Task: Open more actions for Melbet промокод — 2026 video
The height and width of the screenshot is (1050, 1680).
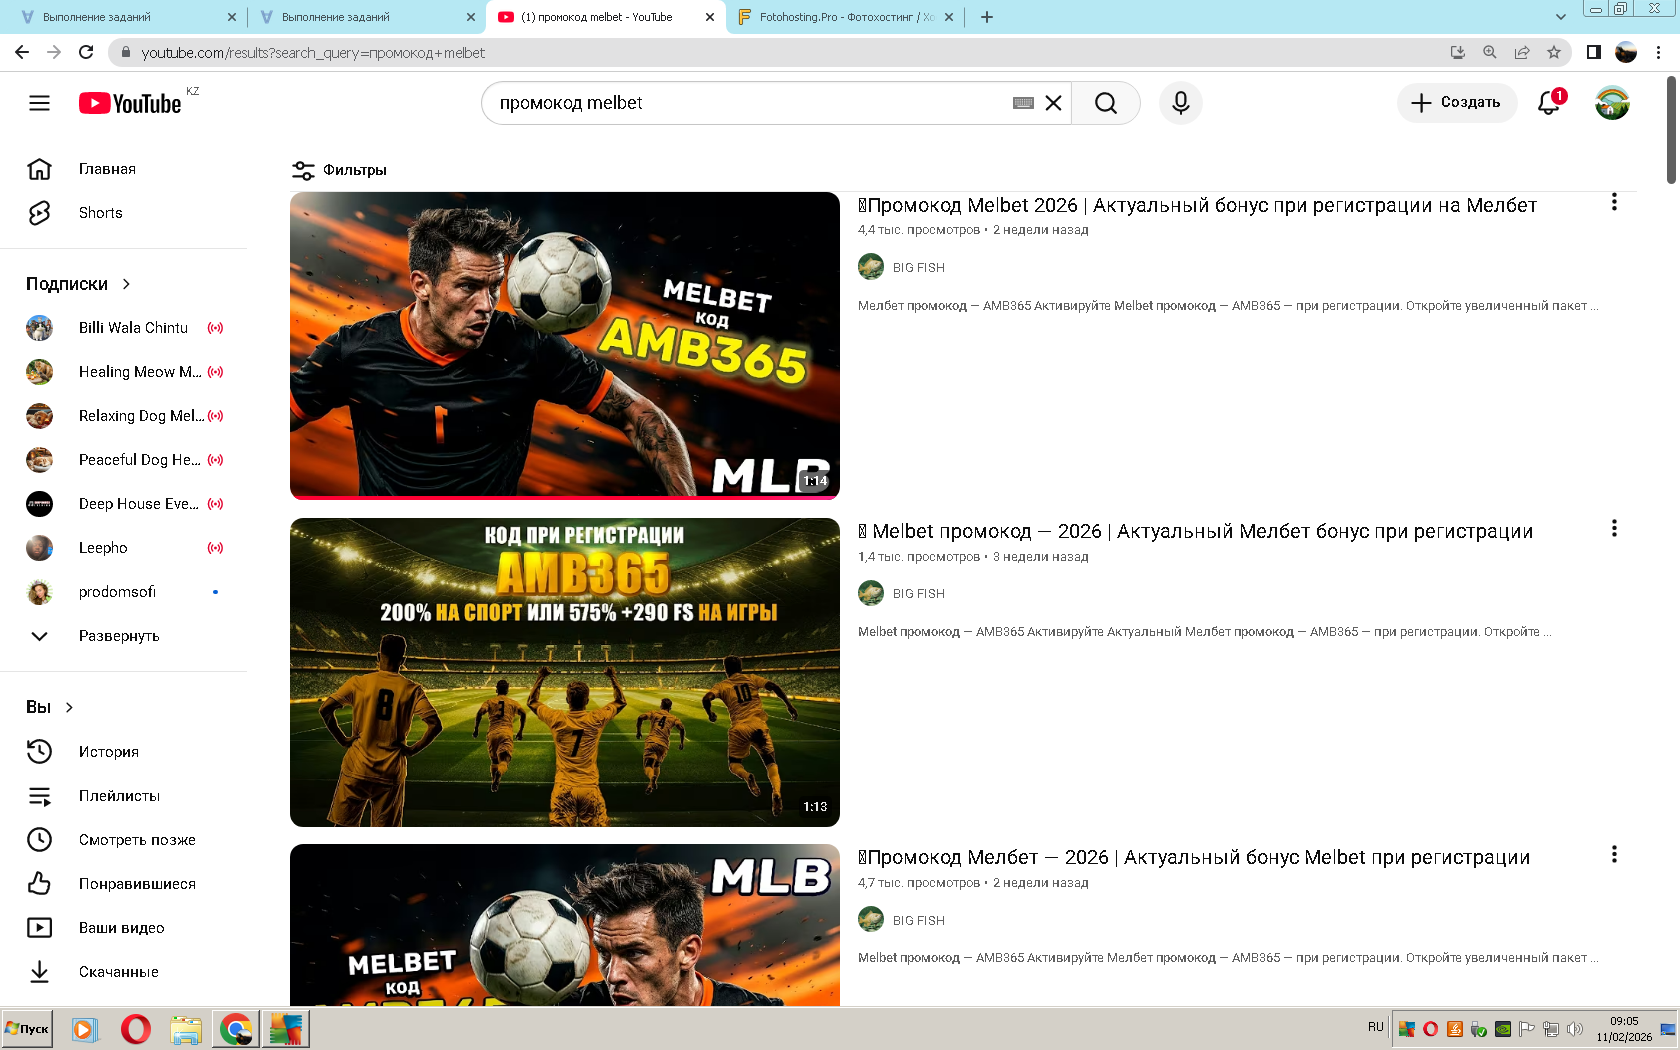Action: 1614,529
